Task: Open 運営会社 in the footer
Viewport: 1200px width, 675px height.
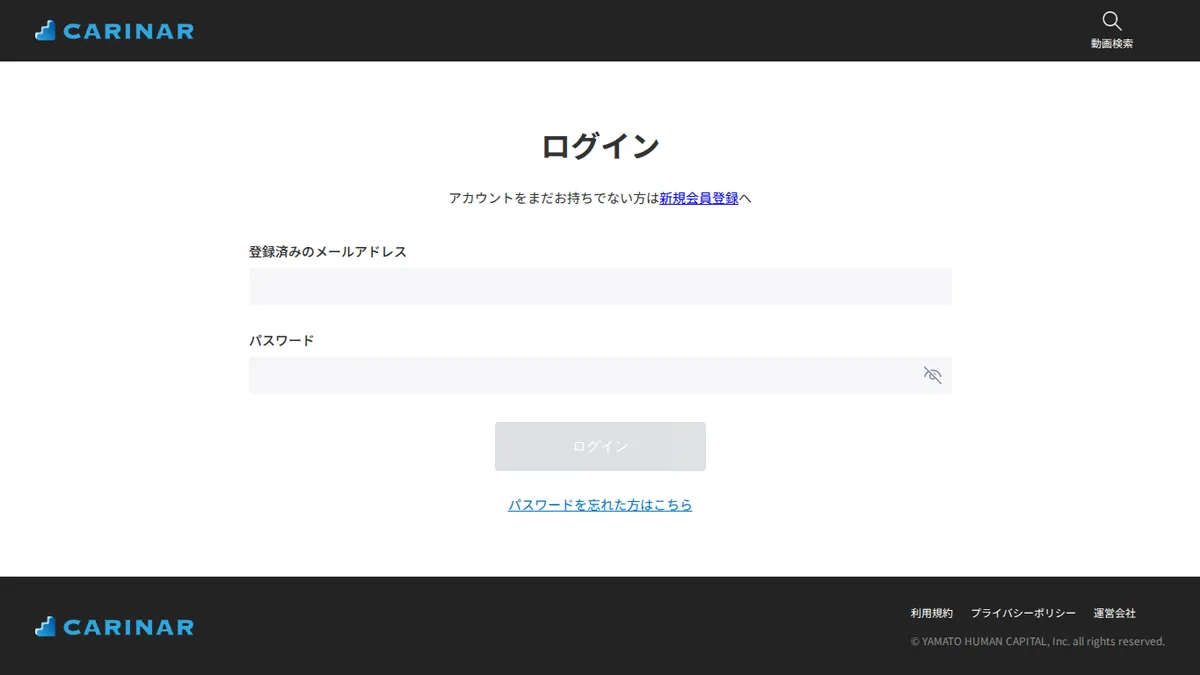Action: 1115,613
